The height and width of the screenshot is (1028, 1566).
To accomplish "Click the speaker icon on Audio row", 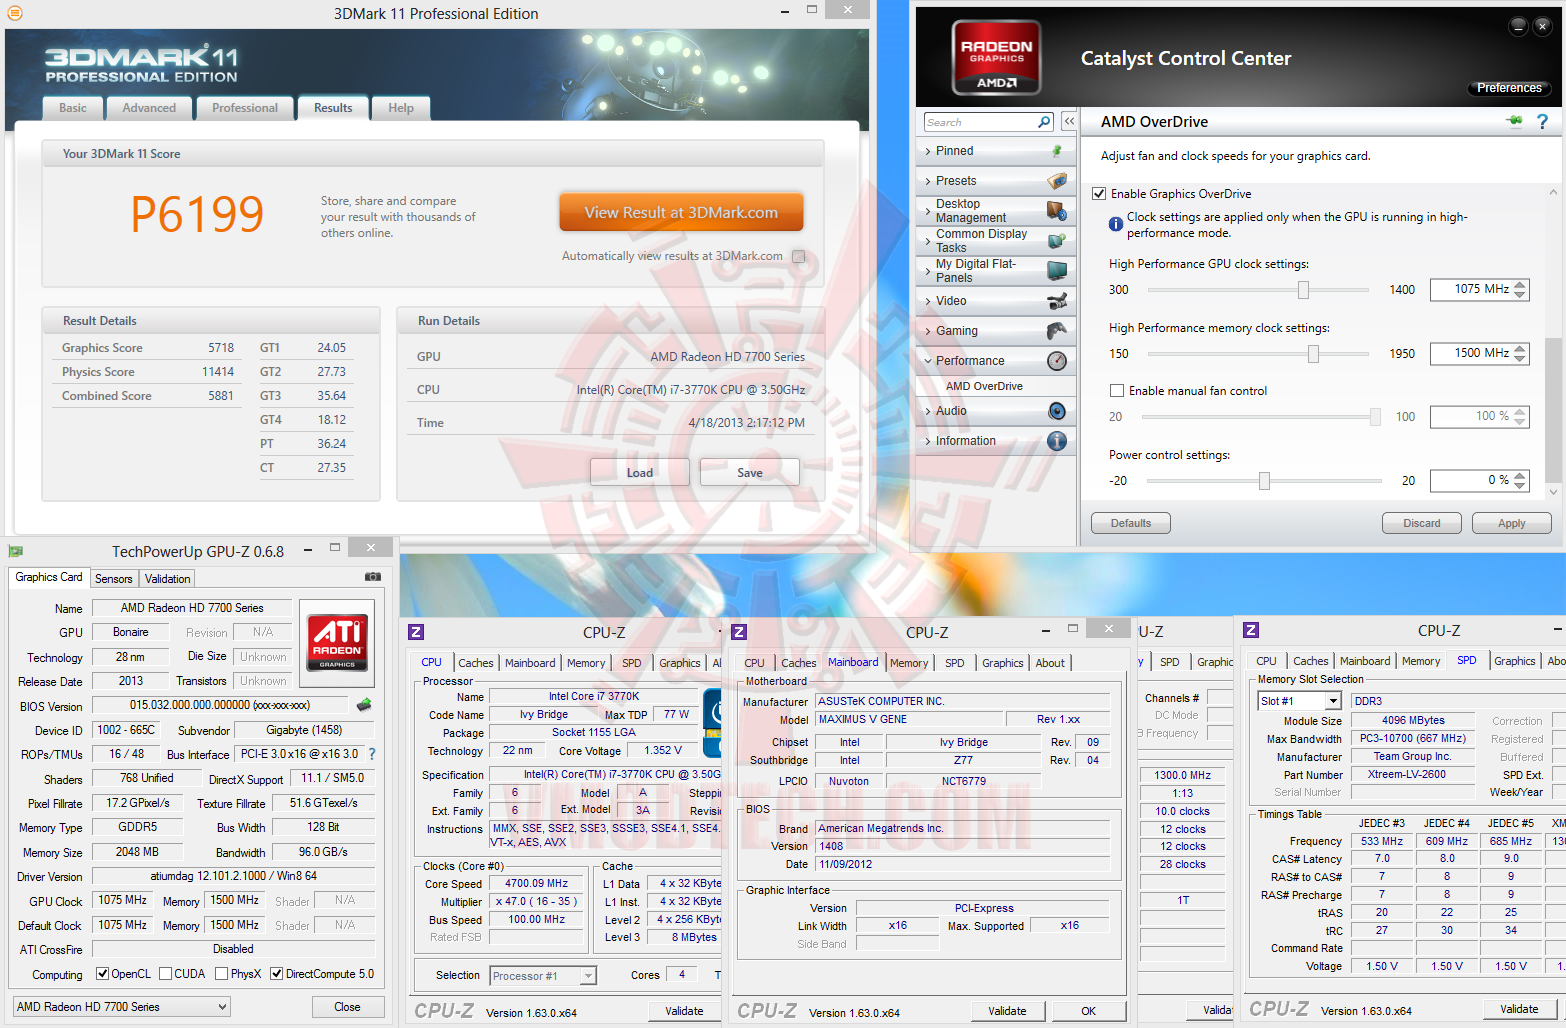I will click(x=1057, y=411).
